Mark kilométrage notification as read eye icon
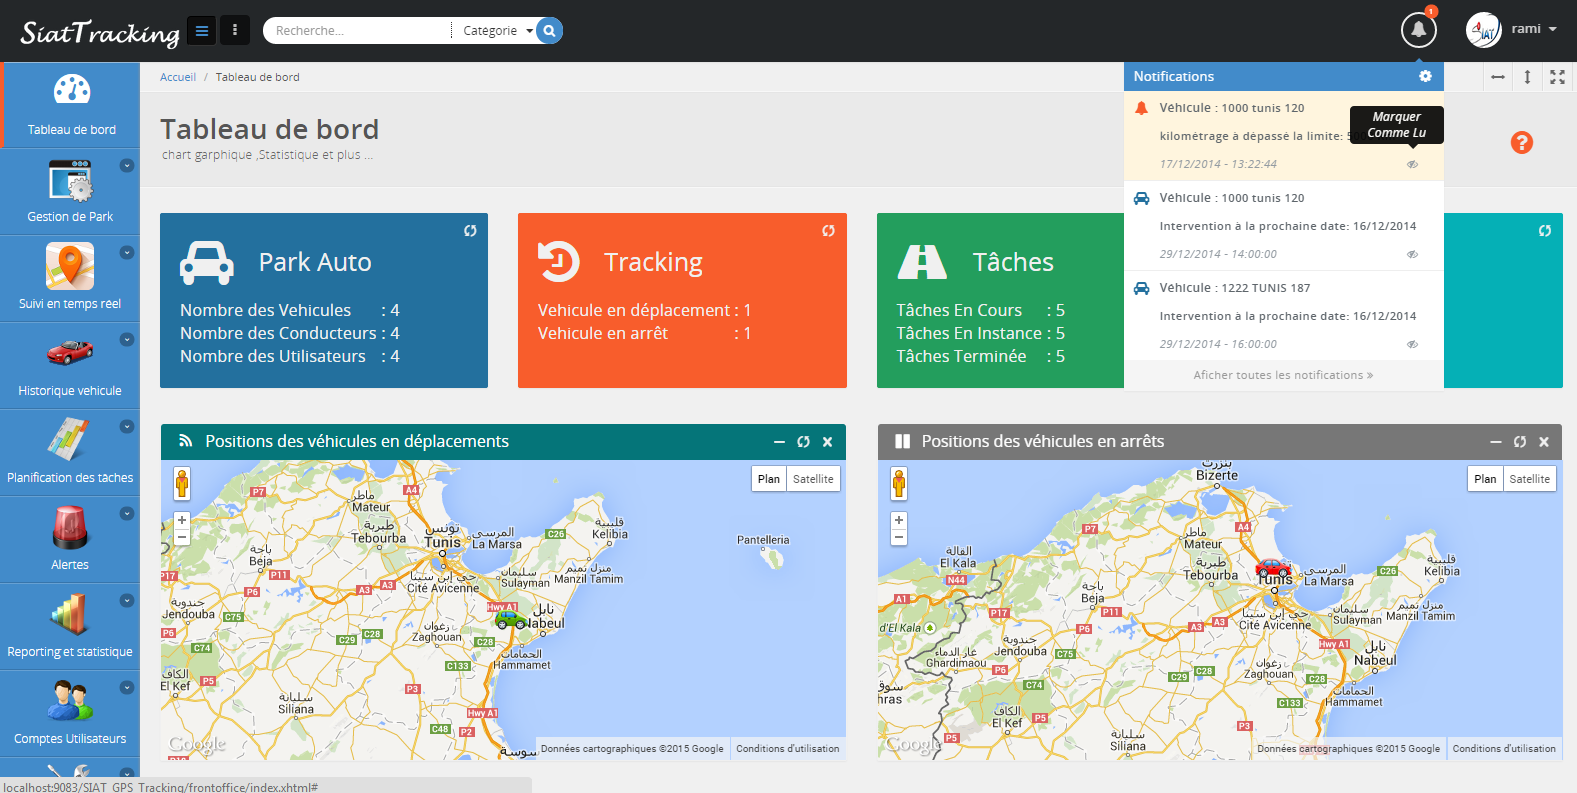This screenshot has height=793, width=1577. pyautogui.click(x=1412, y=164)
